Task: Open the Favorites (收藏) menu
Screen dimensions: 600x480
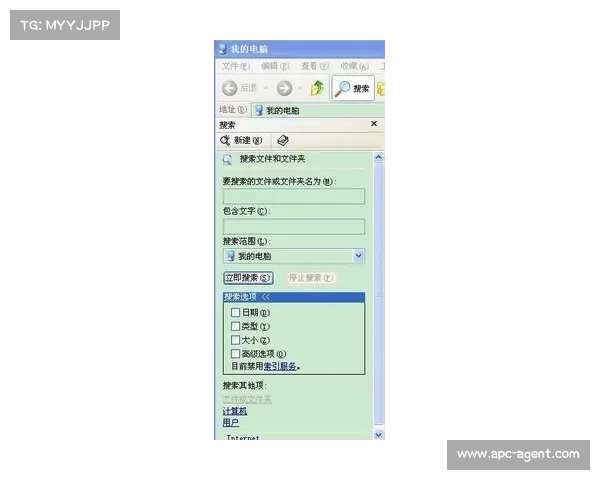Action: tap(355, 66)
